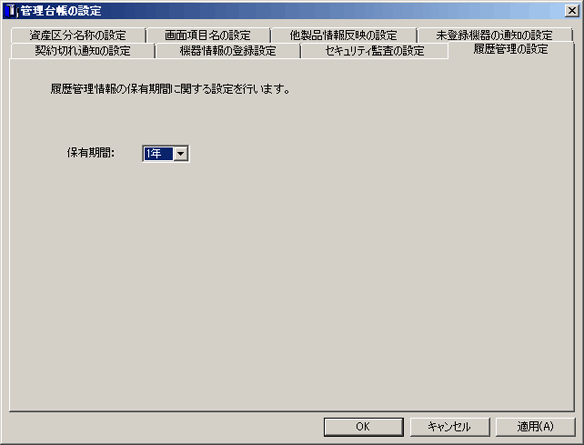This screenshot has width=584, height=445.
Task: Open the 機器情報の登録設定 tab
Action: tap(228, 51)
